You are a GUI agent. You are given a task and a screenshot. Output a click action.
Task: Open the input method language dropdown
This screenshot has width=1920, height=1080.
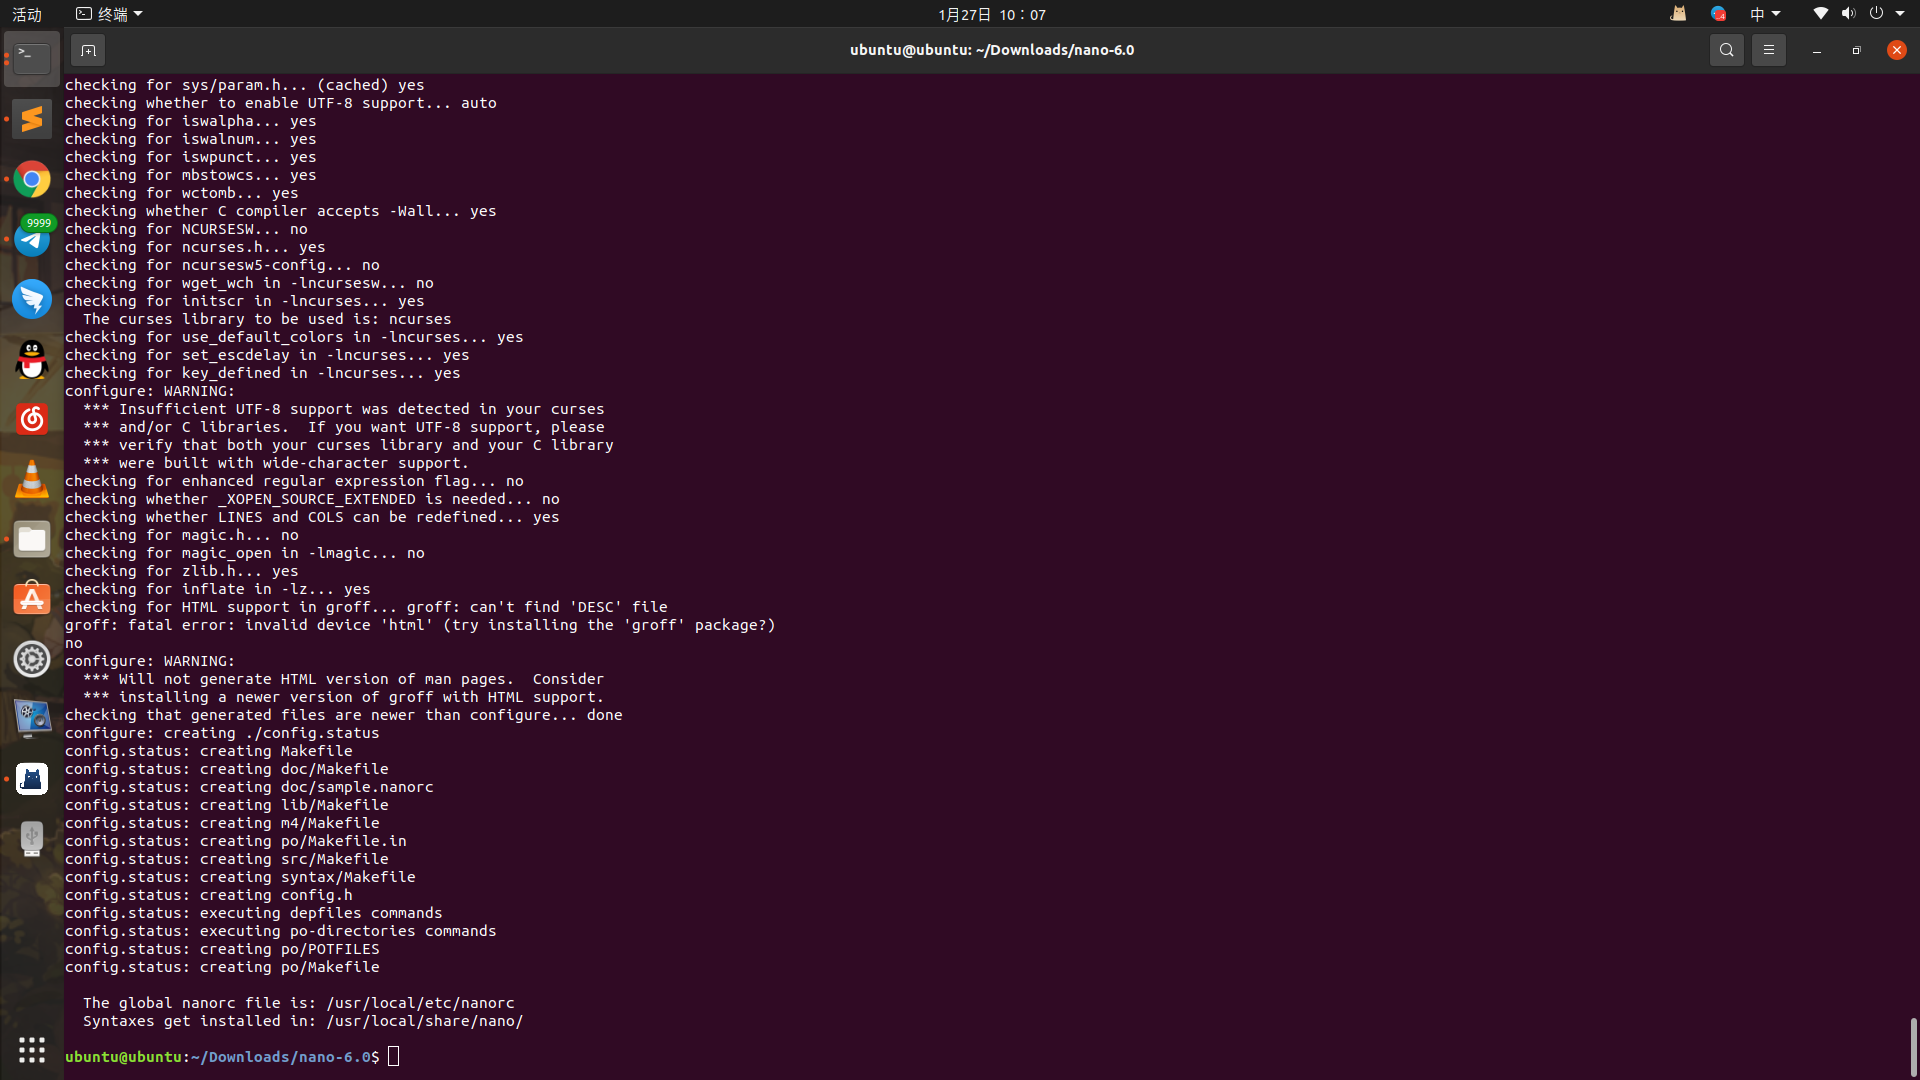(x=1764, y=14)
